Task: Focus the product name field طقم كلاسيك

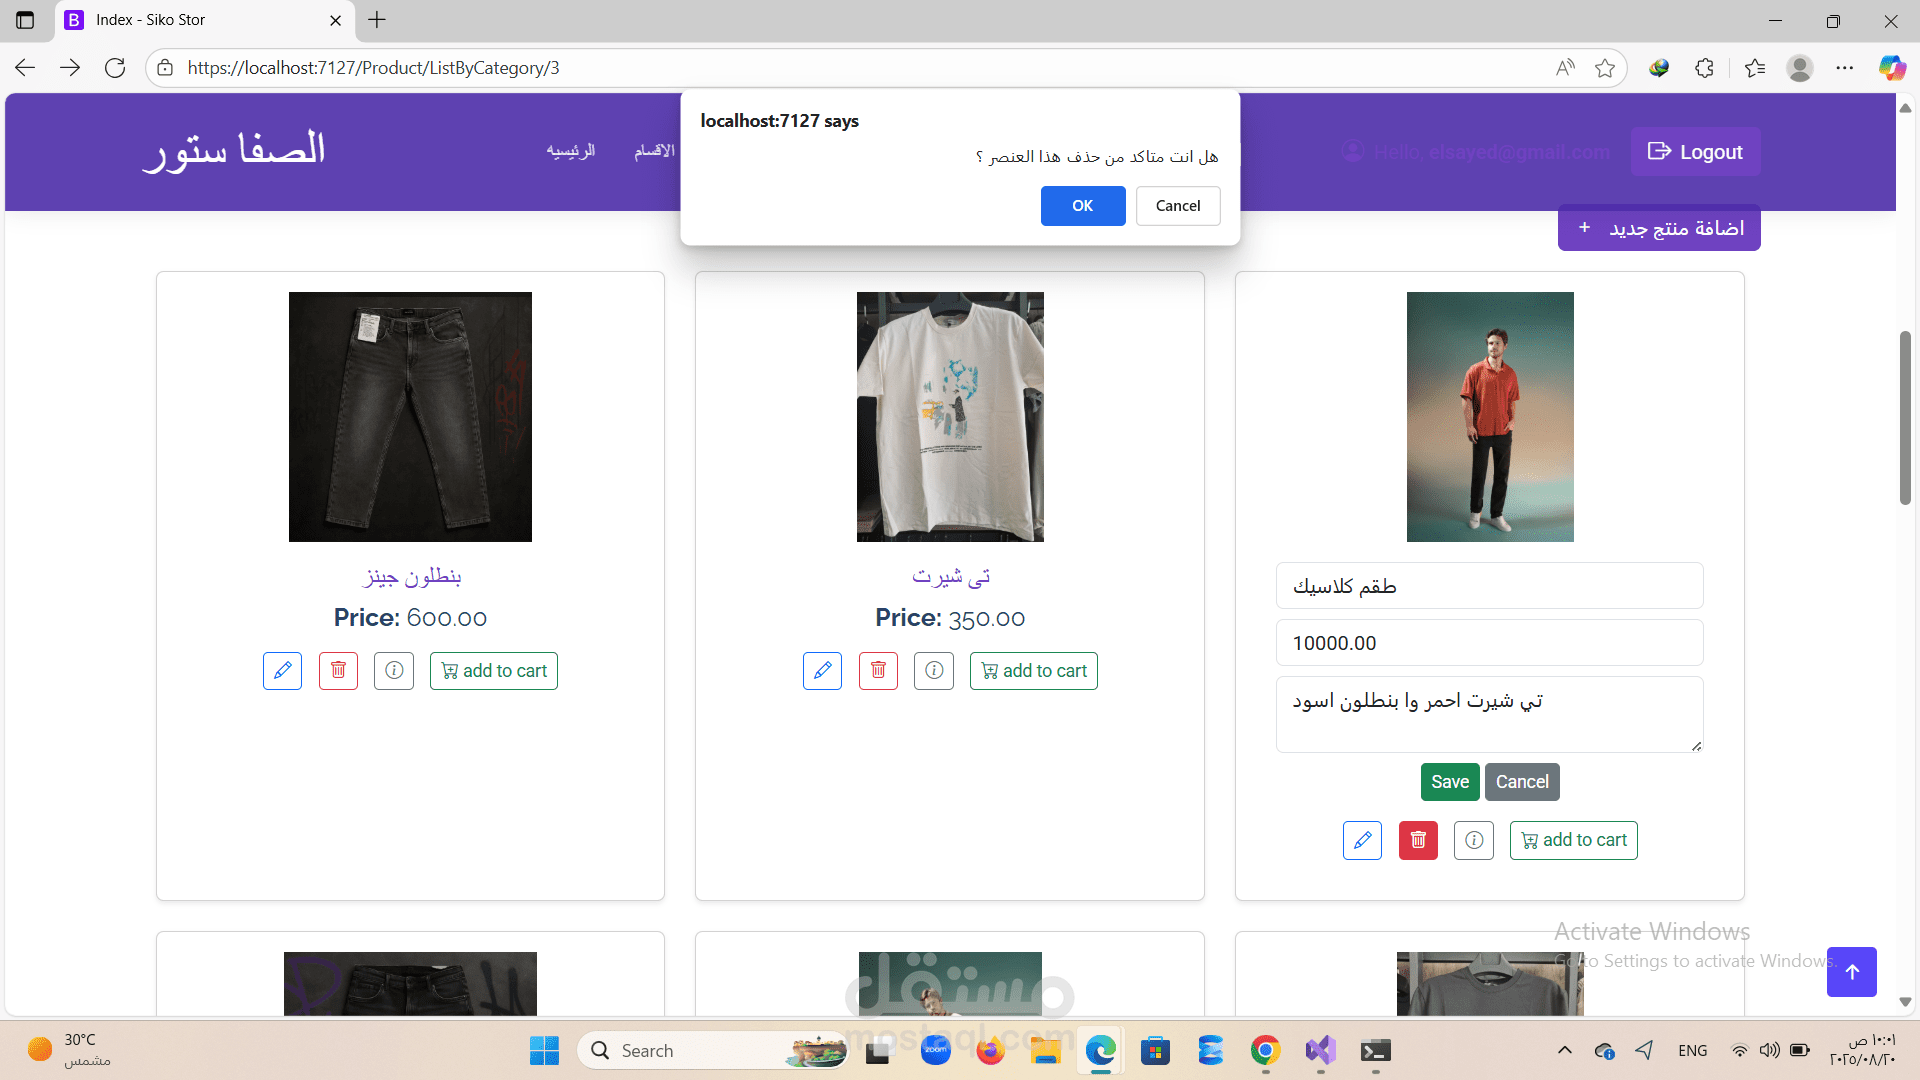Action: coord(1490,586)
